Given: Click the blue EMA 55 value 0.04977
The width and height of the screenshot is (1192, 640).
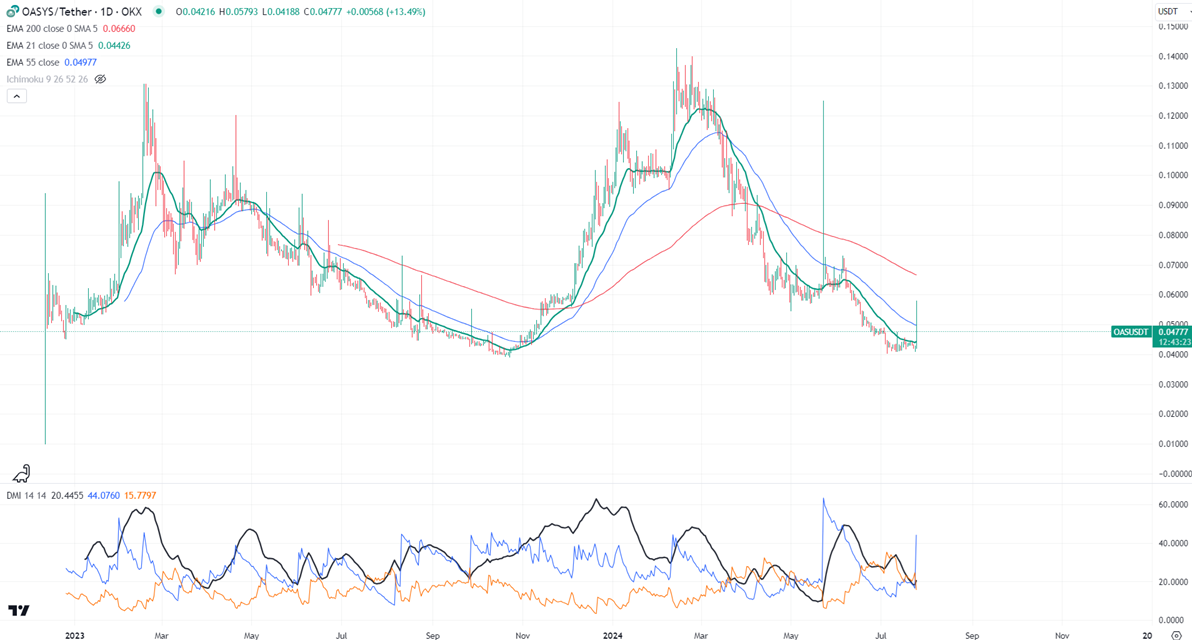Looking at the screenshot, I should click(x=81, y=62).
